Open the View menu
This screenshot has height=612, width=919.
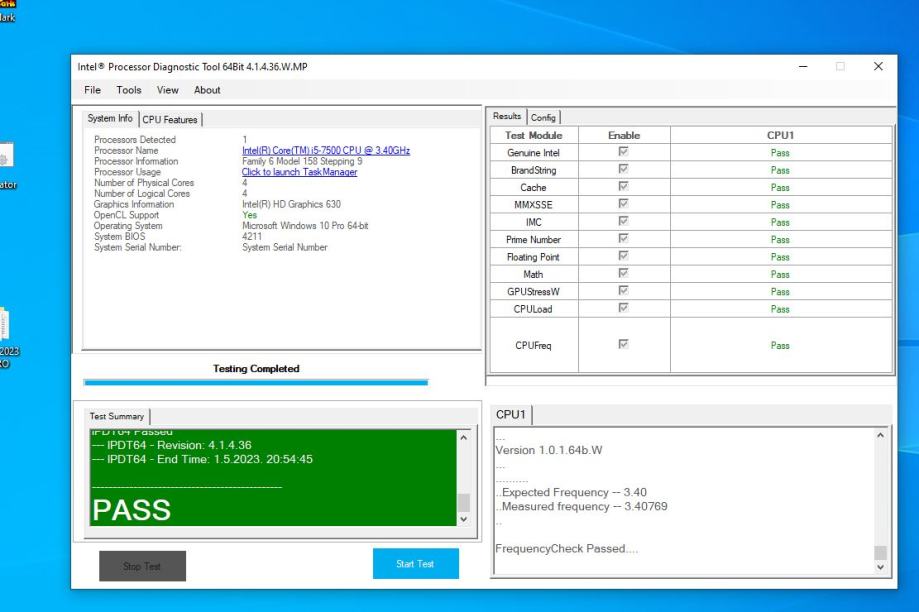tap(167, 90)
